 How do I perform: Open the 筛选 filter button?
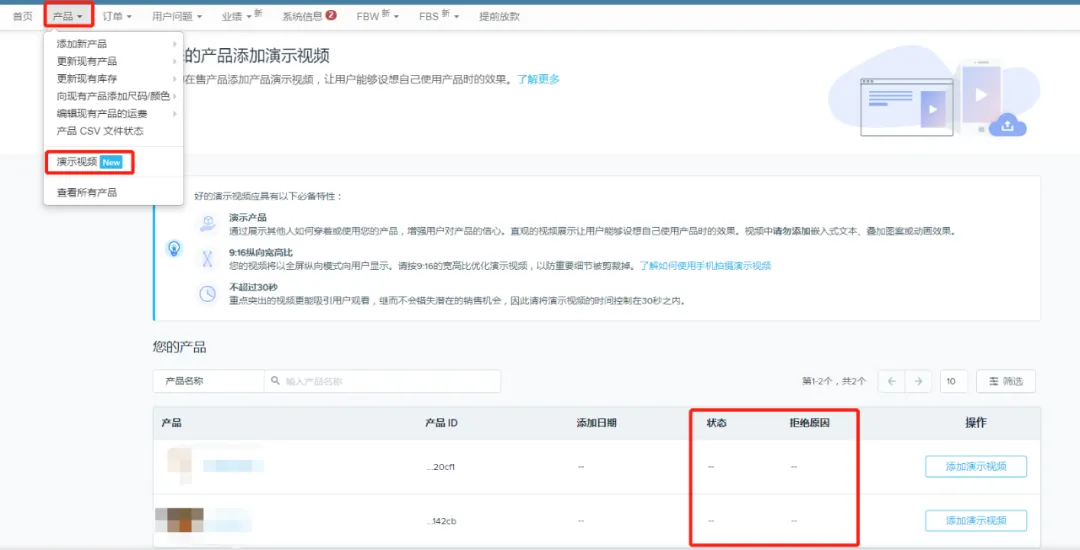[1006, 381]
